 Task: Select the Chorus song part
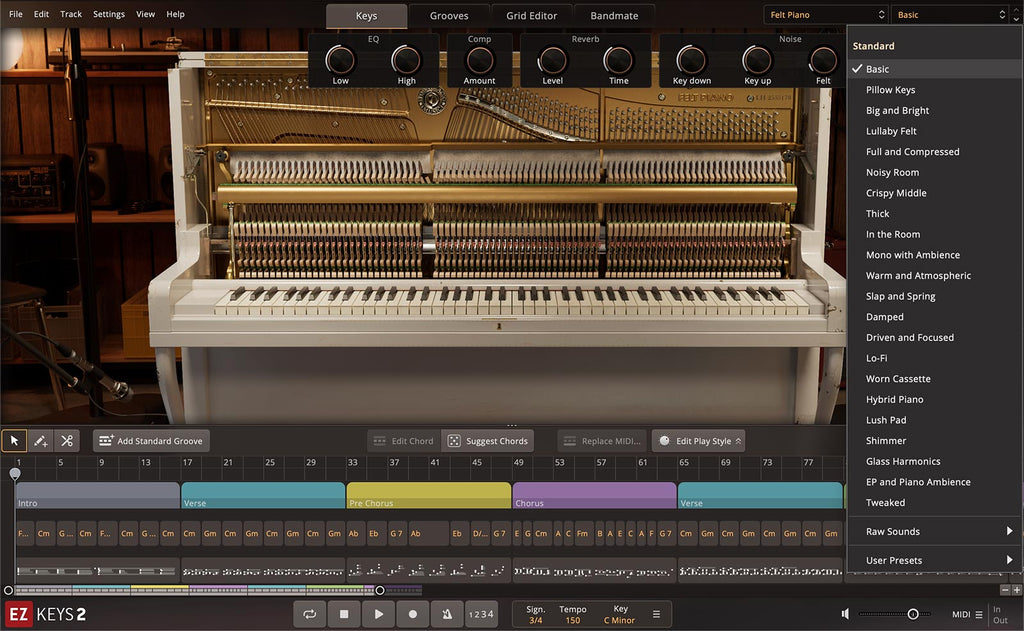click(595, 495)
